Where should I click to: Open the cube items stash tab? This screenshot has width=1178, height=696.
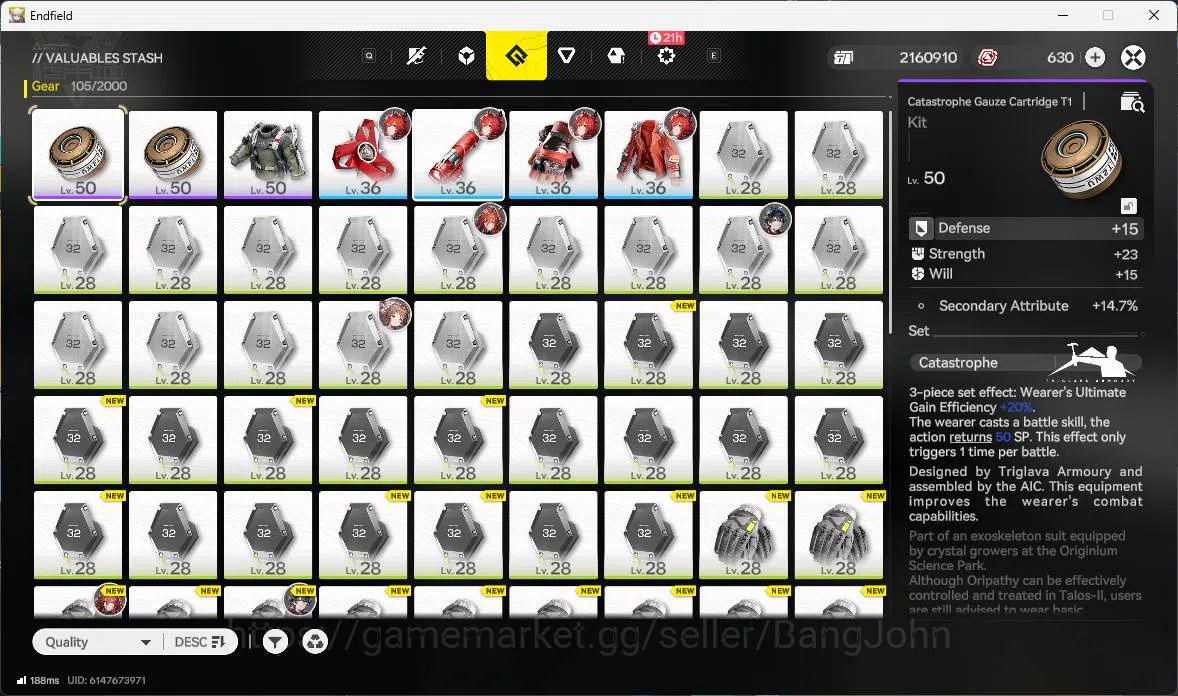(x=467, y=56)
